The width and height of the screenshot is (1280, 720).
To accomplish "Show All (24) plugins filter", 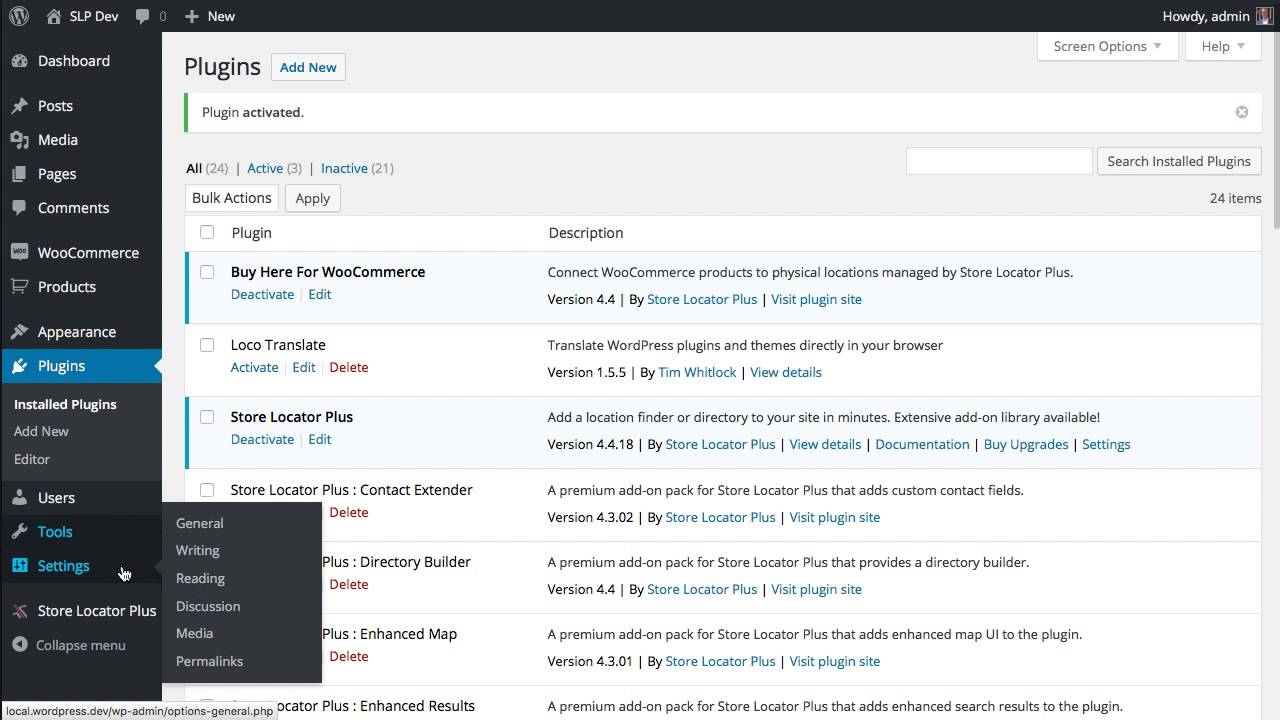I will [207, 168].
